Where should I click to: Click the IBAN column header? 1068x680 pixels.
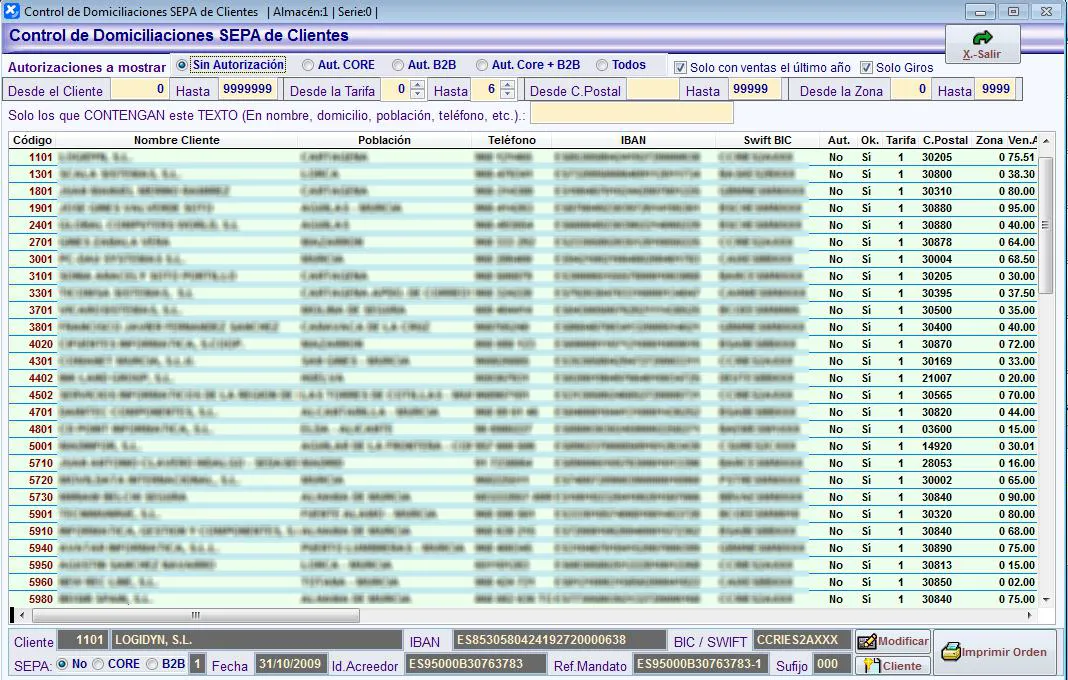pyautogui.click(x=633, y=141)
